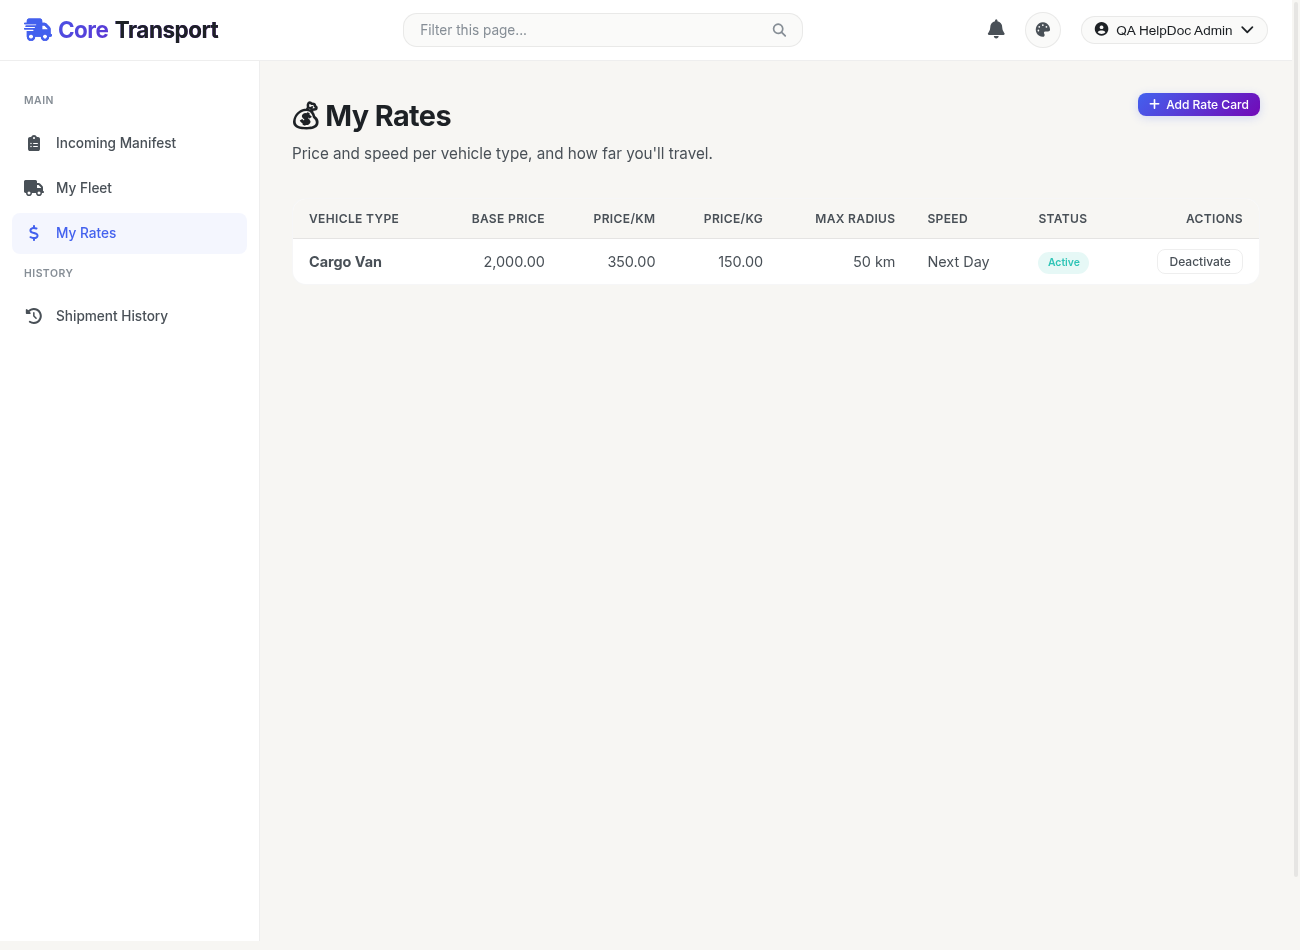Click the 2,000.00 base price value
Viewport: 1300px width, 950px height.
514,262
